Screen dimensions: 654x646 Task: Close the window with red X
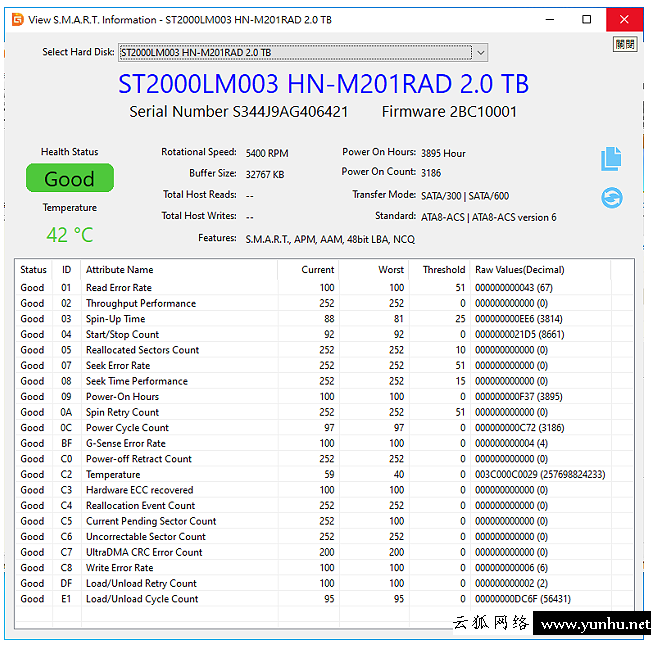click(x=624, y=20)
